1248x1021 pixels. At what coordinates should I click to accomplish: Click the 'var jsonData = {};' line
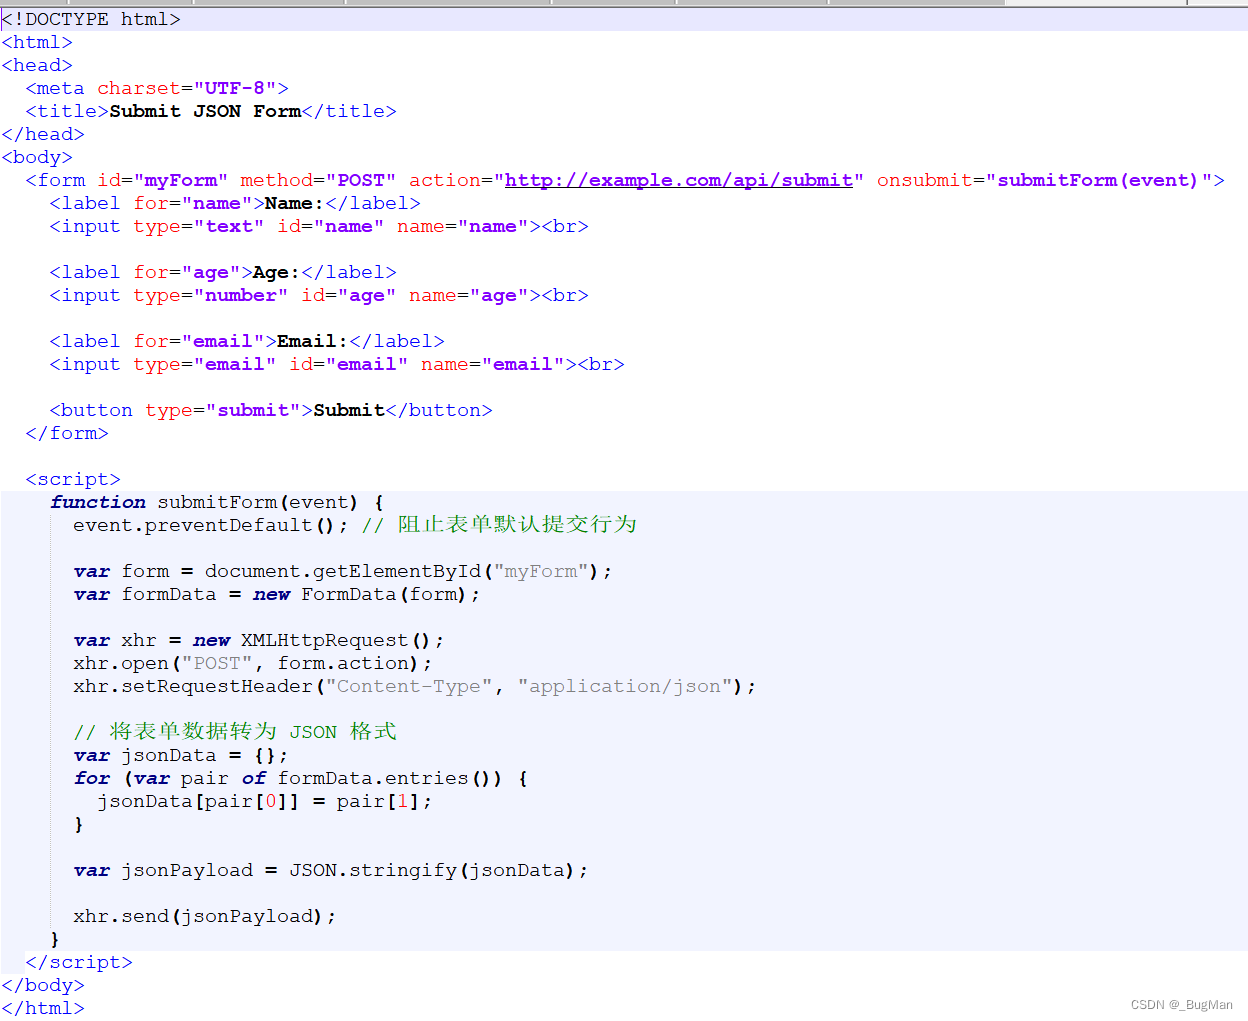pos(181,755)
